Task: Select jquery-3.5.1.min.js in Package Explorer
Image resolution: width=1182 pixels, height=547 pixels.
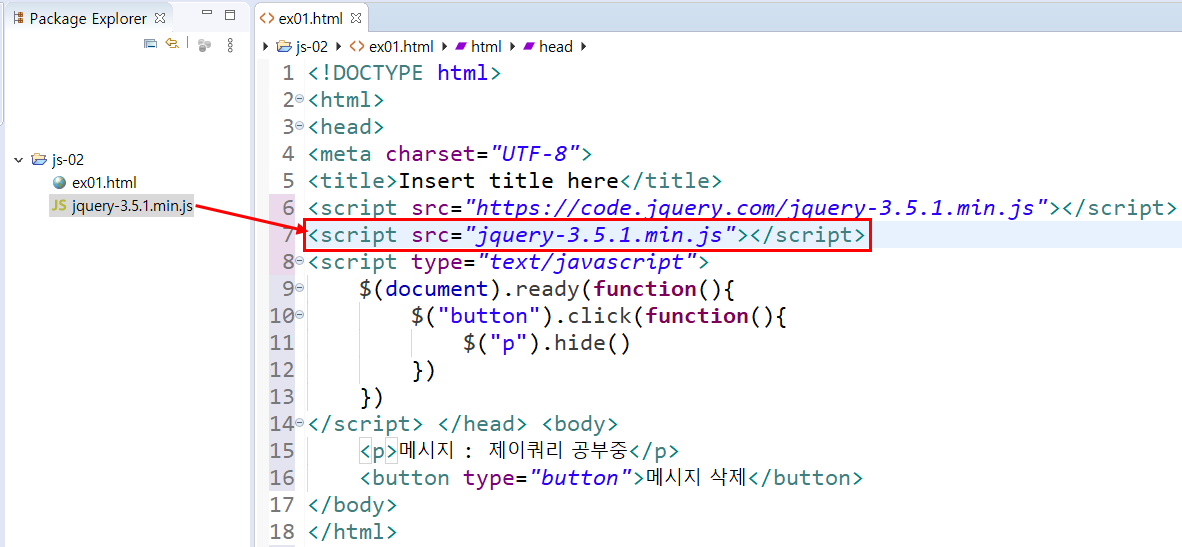Action: [x=132, y=206]
